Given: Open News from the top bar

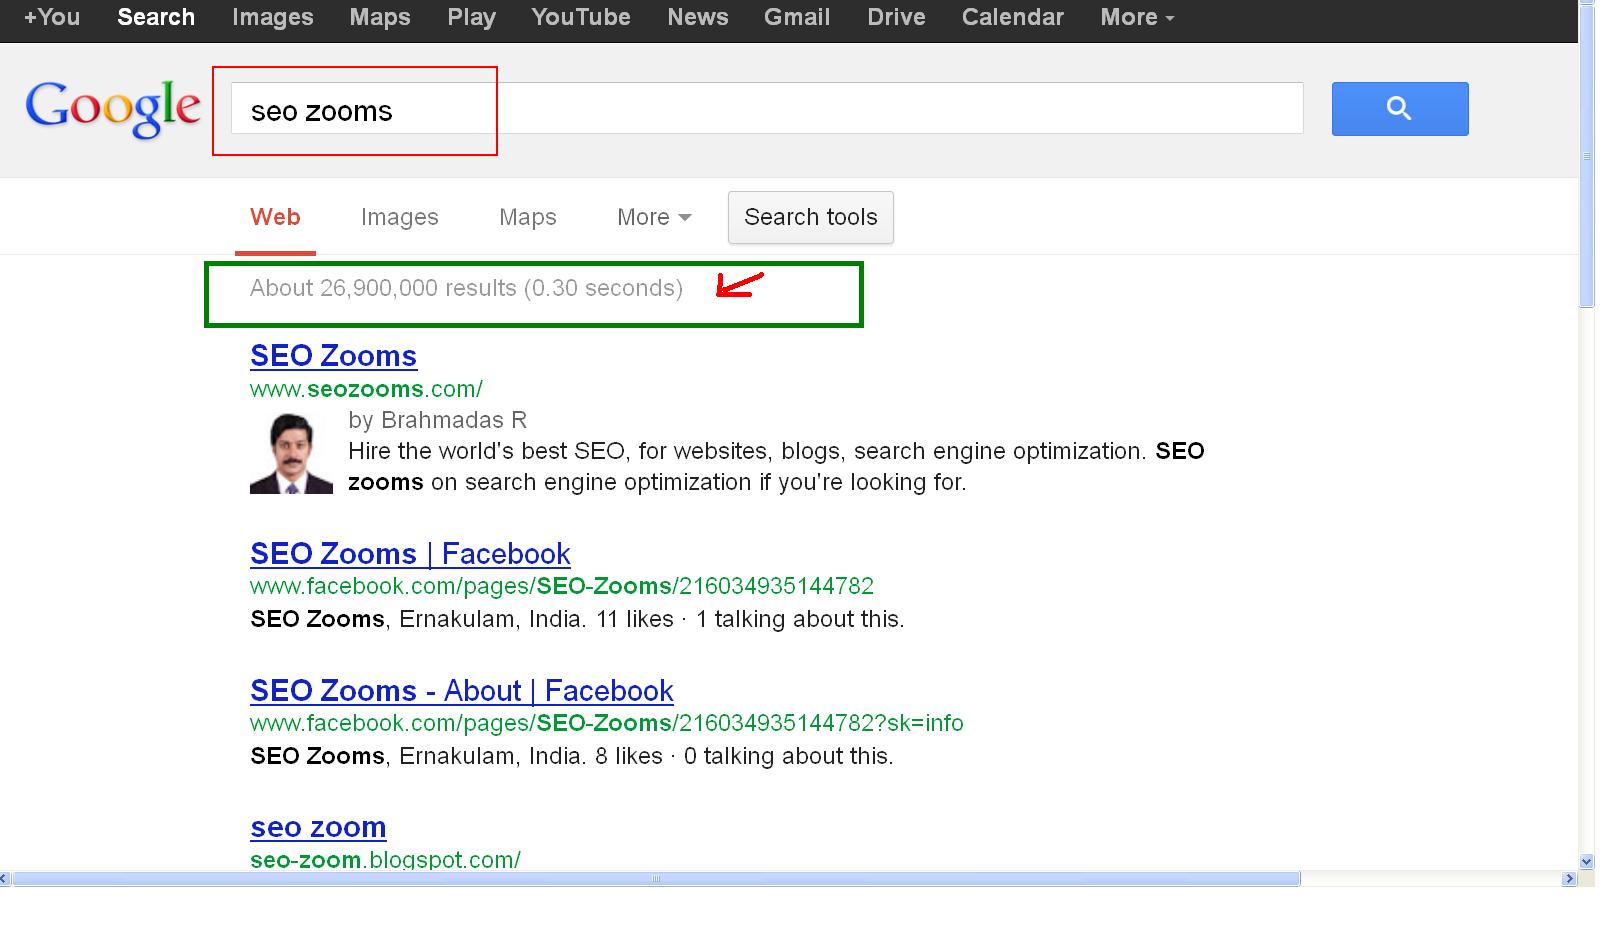Looking at the screenshot, I should coord(698,17).
